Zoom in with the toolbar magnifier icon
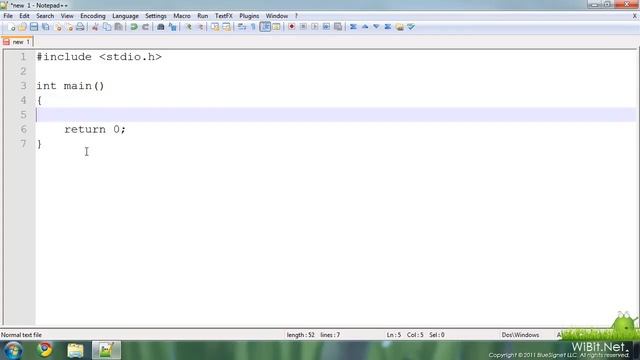Viewport: 640px width, 360px height. (188, 27)
